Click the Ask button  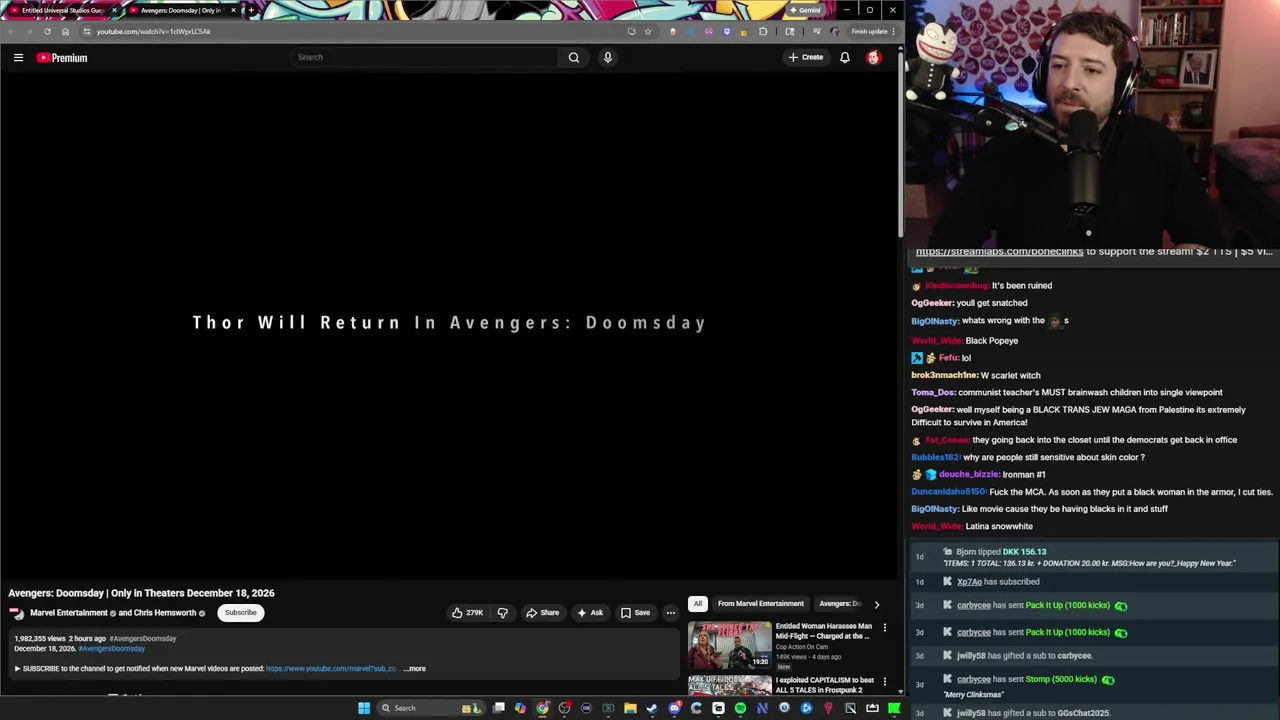(x=590, y=613)
